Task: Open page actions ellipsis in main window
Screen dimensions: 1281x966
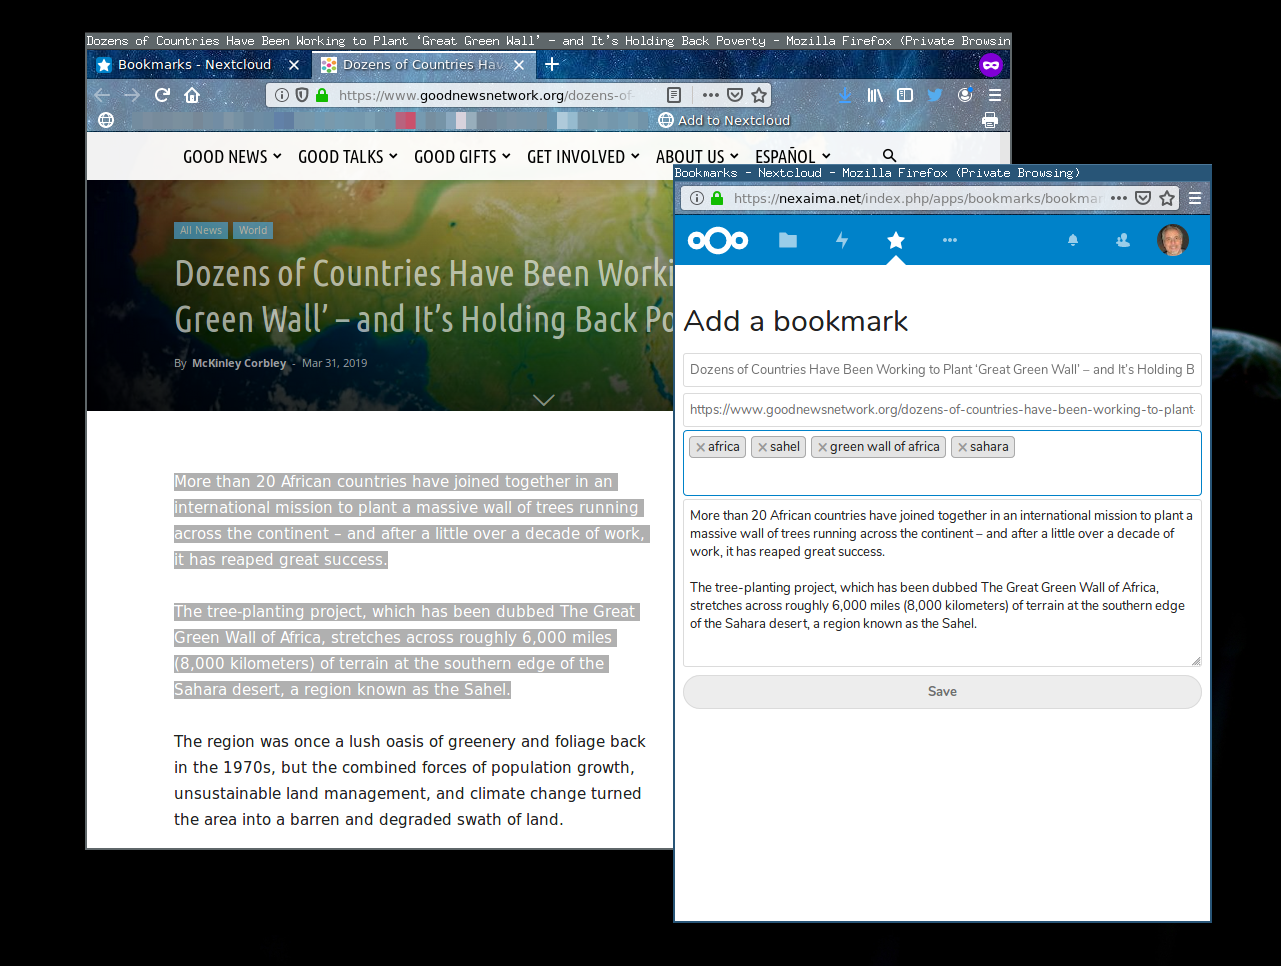Action: click(x=711, y=95)
